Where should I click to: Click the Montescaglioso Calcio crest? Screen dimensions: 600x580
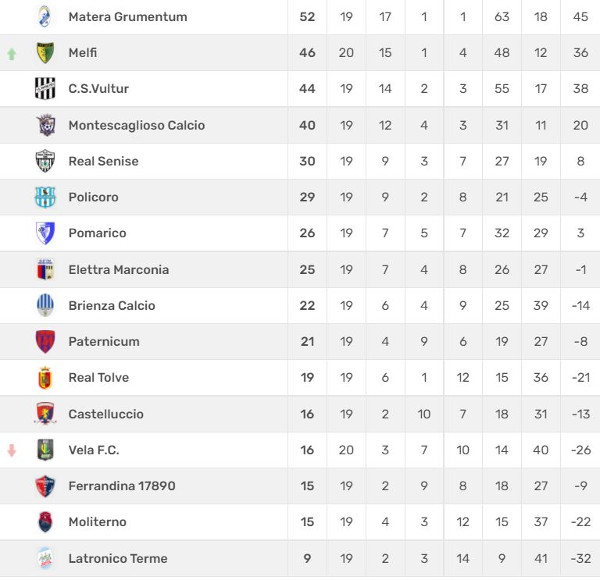45,125
